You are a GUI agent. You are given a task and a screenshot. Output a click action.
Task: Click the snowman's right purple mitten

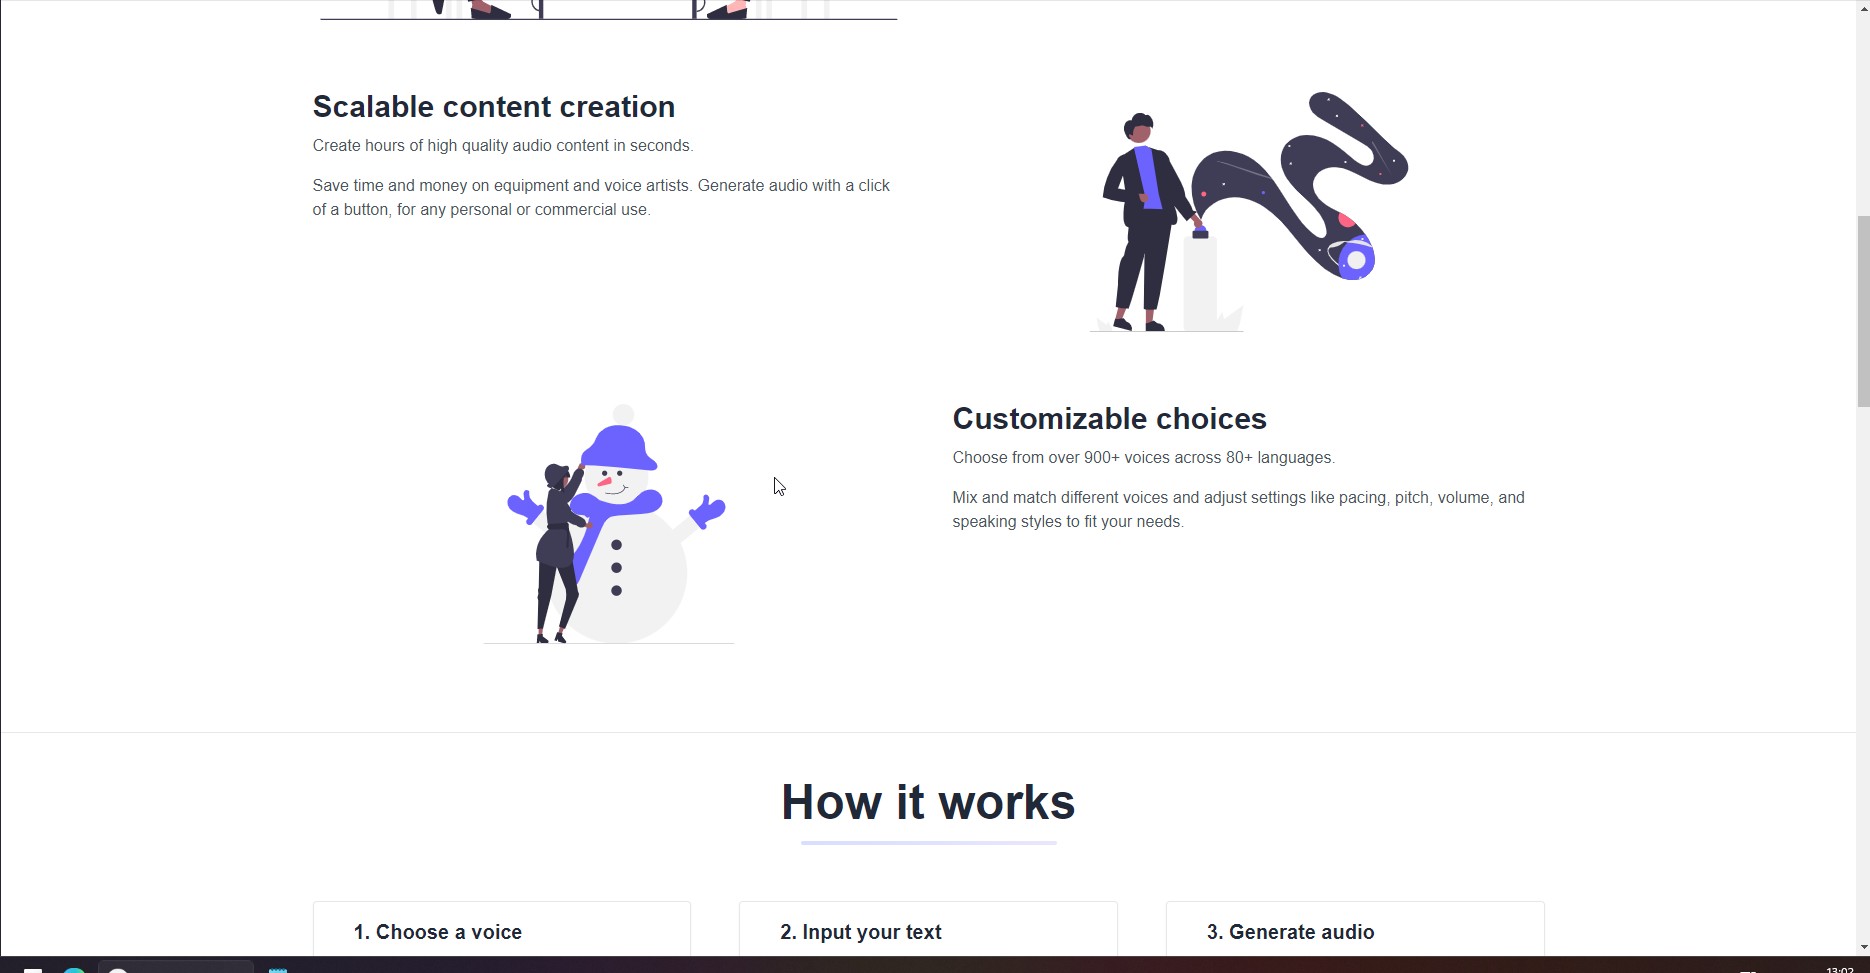(x=707, y=511)
